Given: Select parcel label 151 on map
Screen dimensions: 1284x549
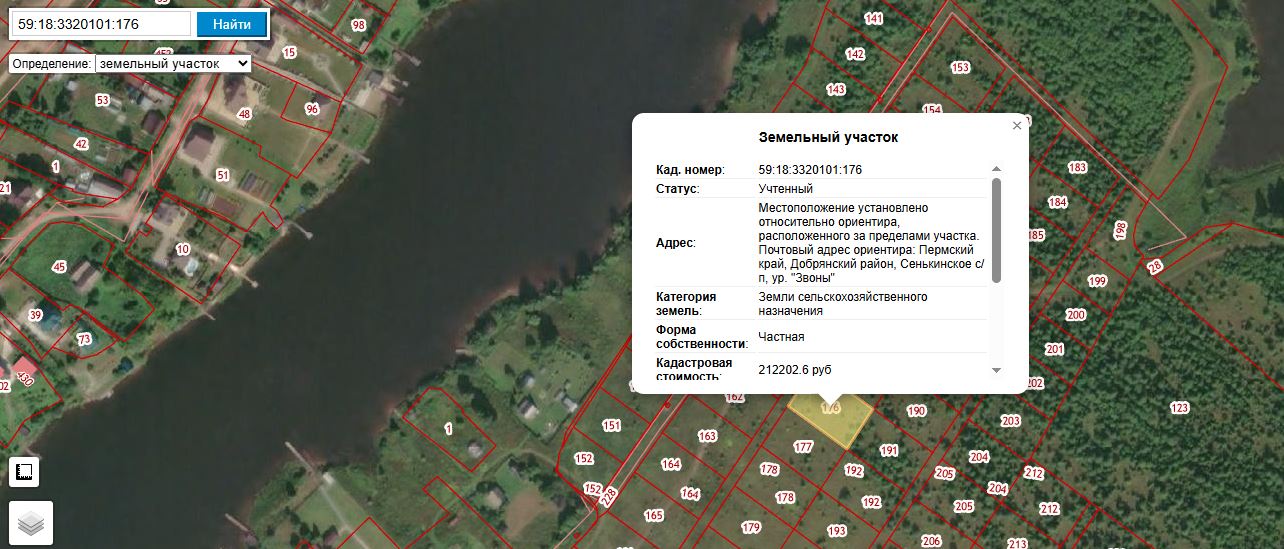Looking at the screenshot, I should point(612,426).
